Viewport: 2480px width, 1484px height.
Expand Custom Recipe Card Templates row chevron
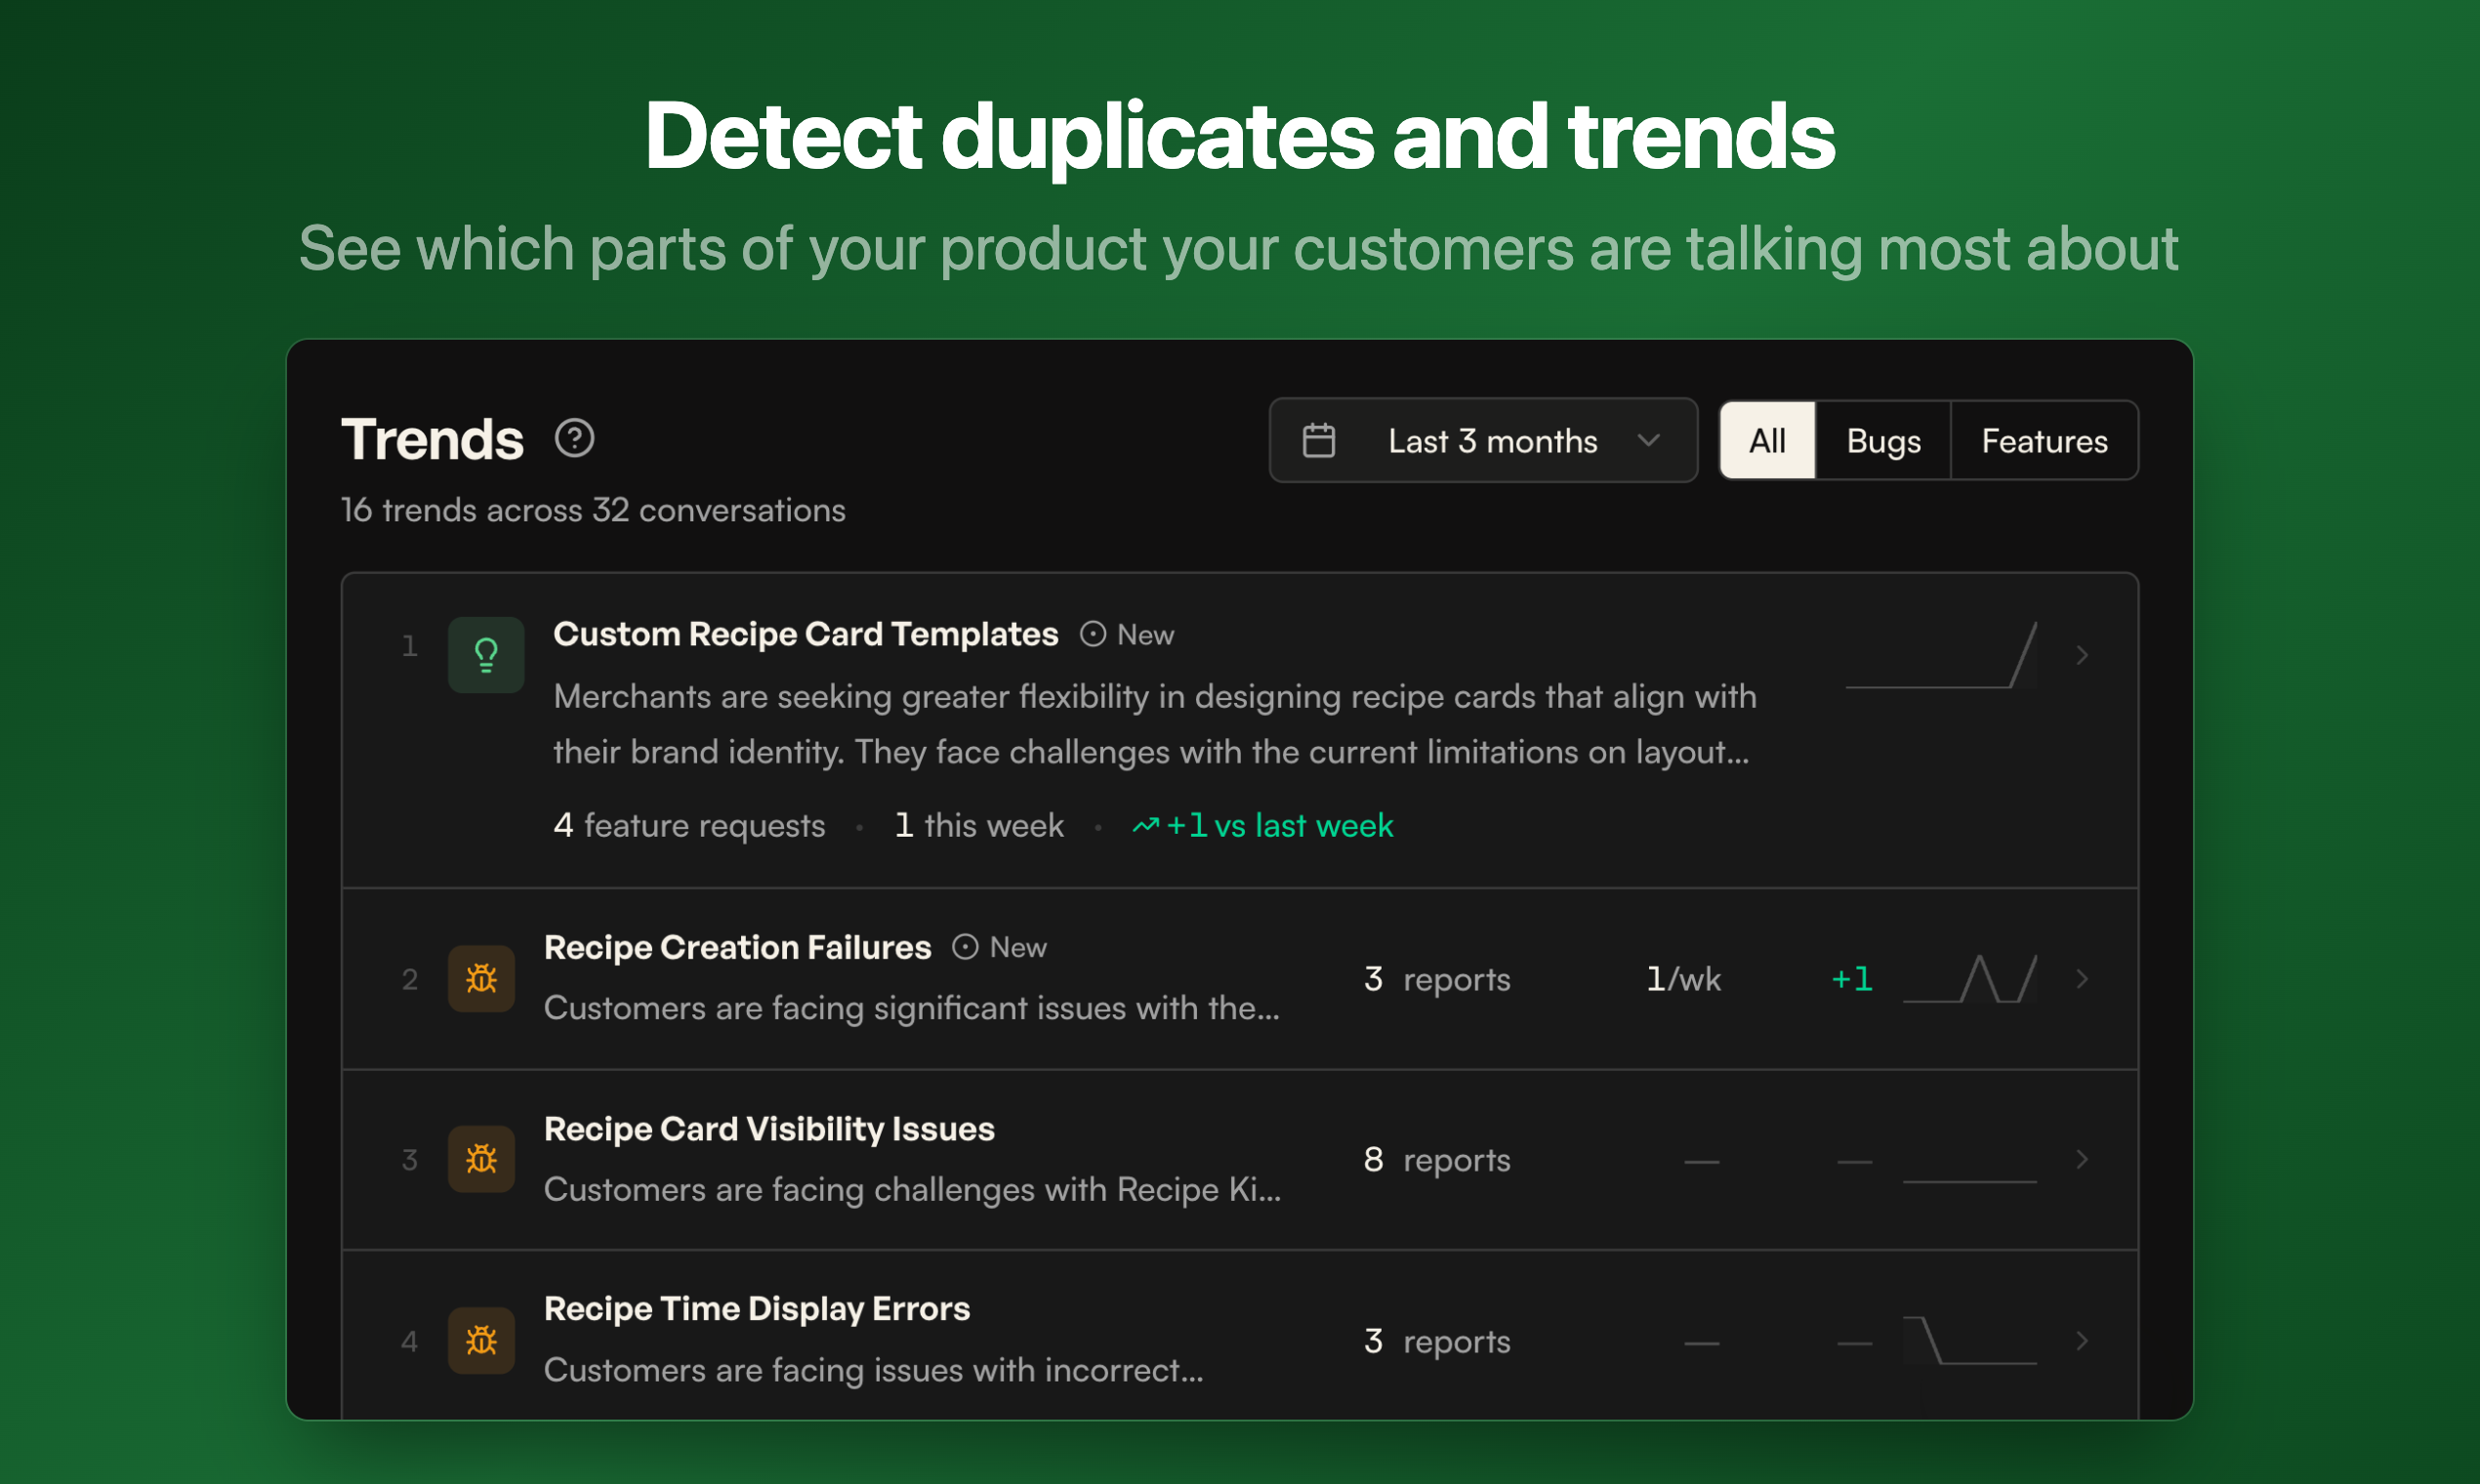2082,655
